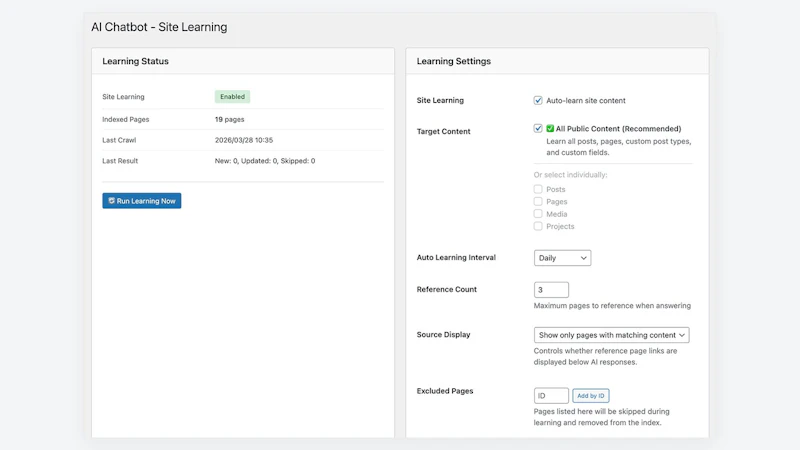Click the Learning Status panel heading
Screen dimensions: 800x450
click(x=135, y=61)
